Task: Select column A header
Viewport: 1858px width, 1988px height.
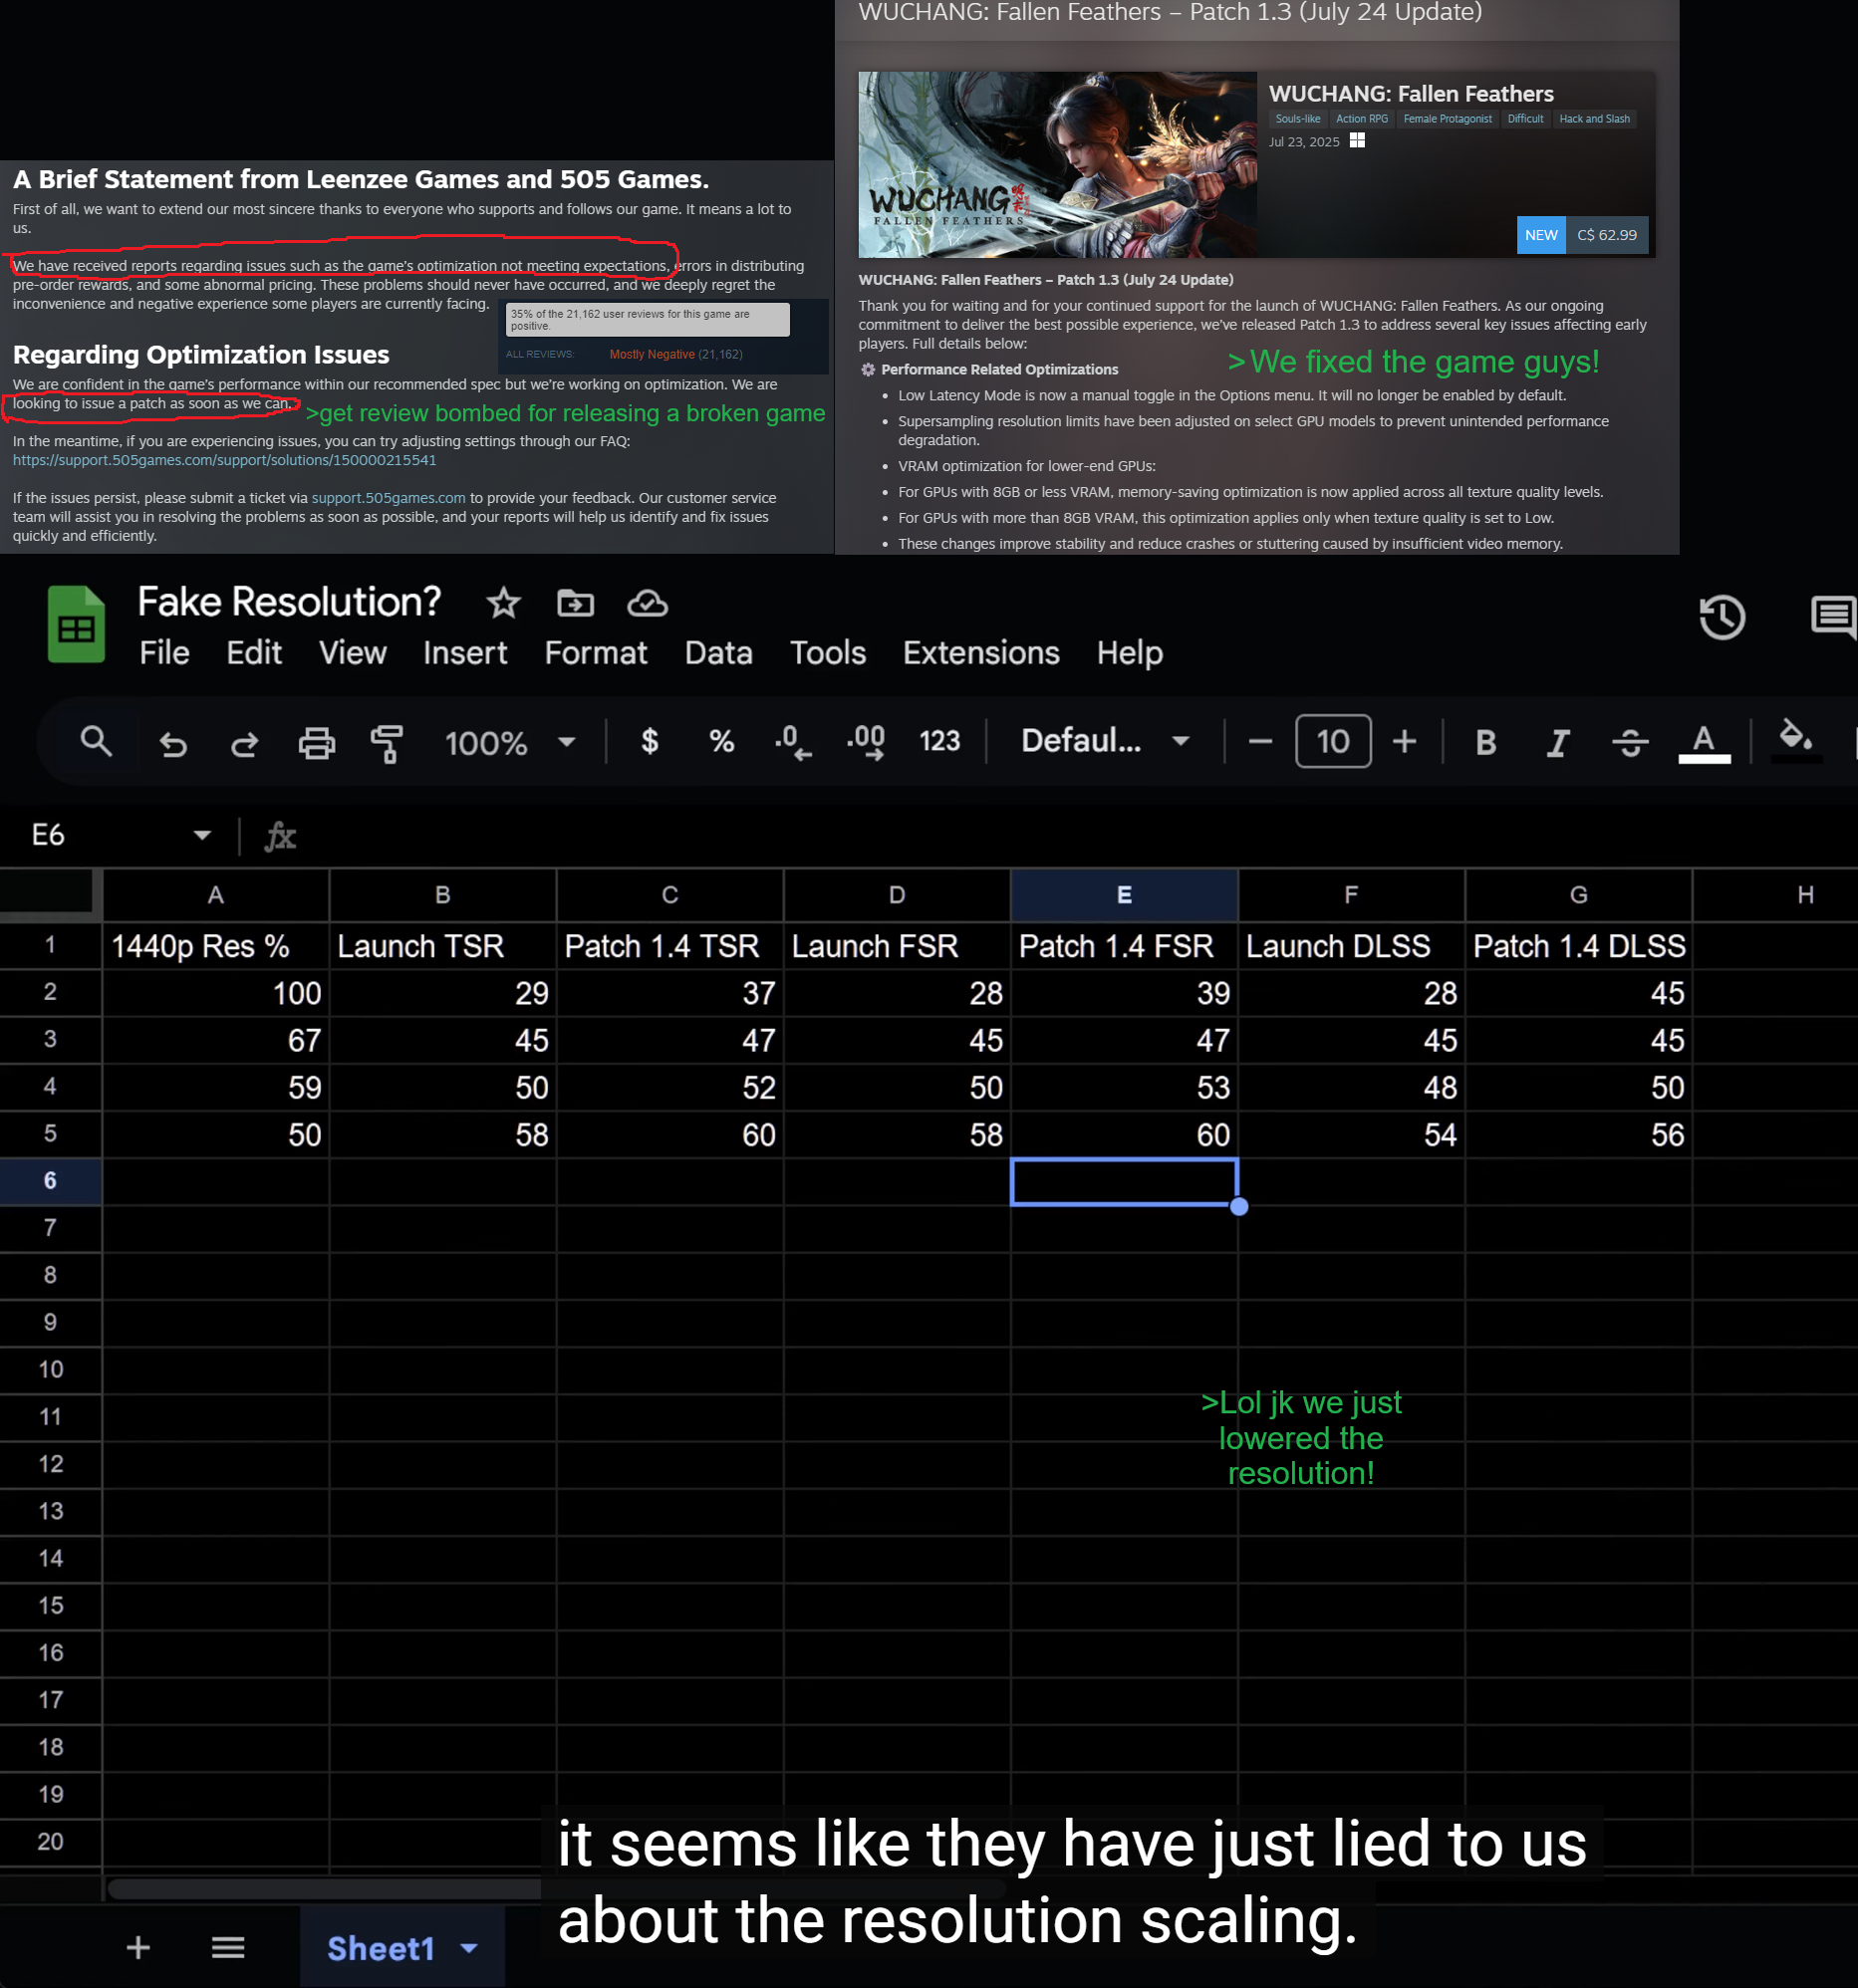Action: pyautogui.click(x=215, y=895)
